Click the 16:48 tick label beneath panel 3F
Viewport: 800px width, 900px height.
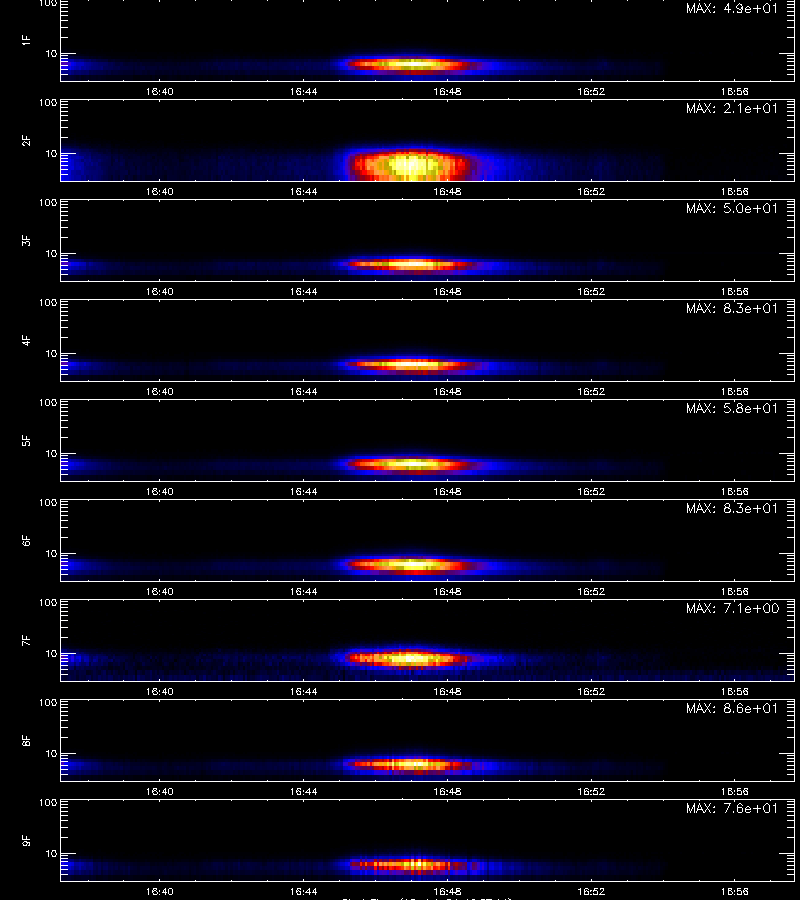point(447,292)
